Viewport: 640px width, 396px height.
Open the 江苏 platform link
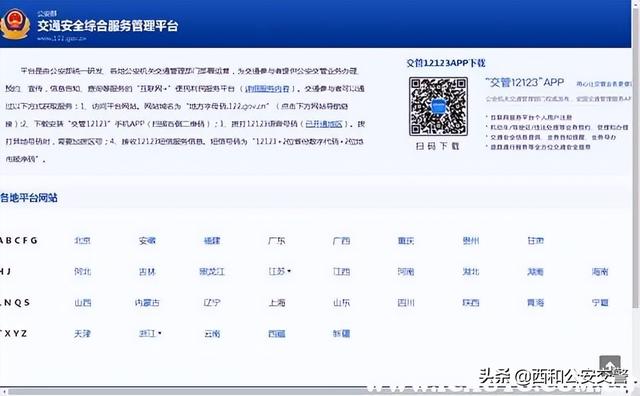click(x=277, y=271)
